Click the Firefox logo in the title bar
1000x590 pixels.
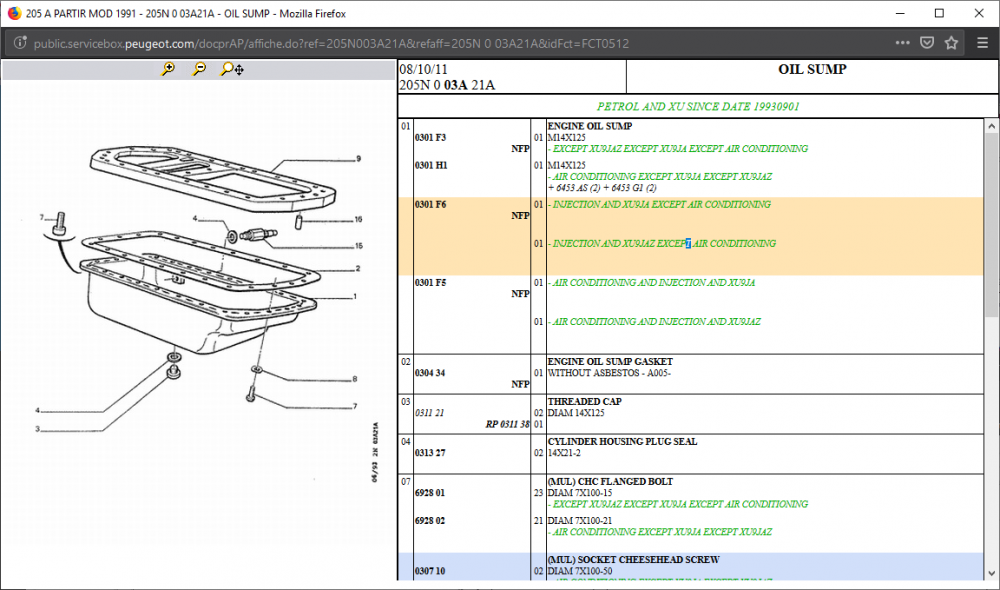pos(14,13)
